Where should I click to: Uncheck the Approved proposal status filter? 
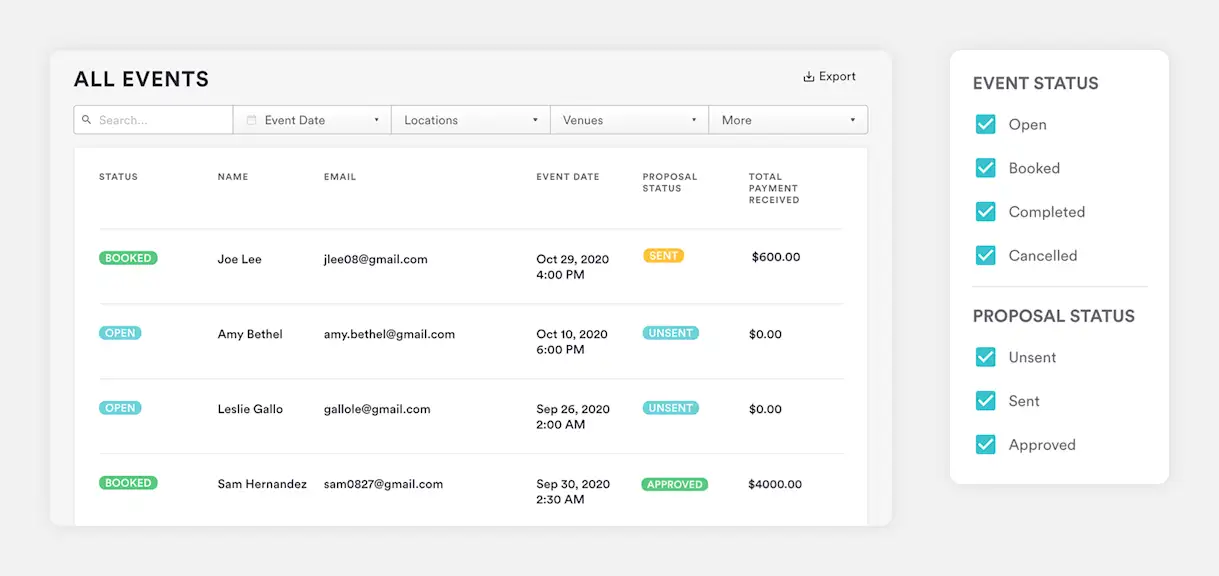[x=986, y=444]
